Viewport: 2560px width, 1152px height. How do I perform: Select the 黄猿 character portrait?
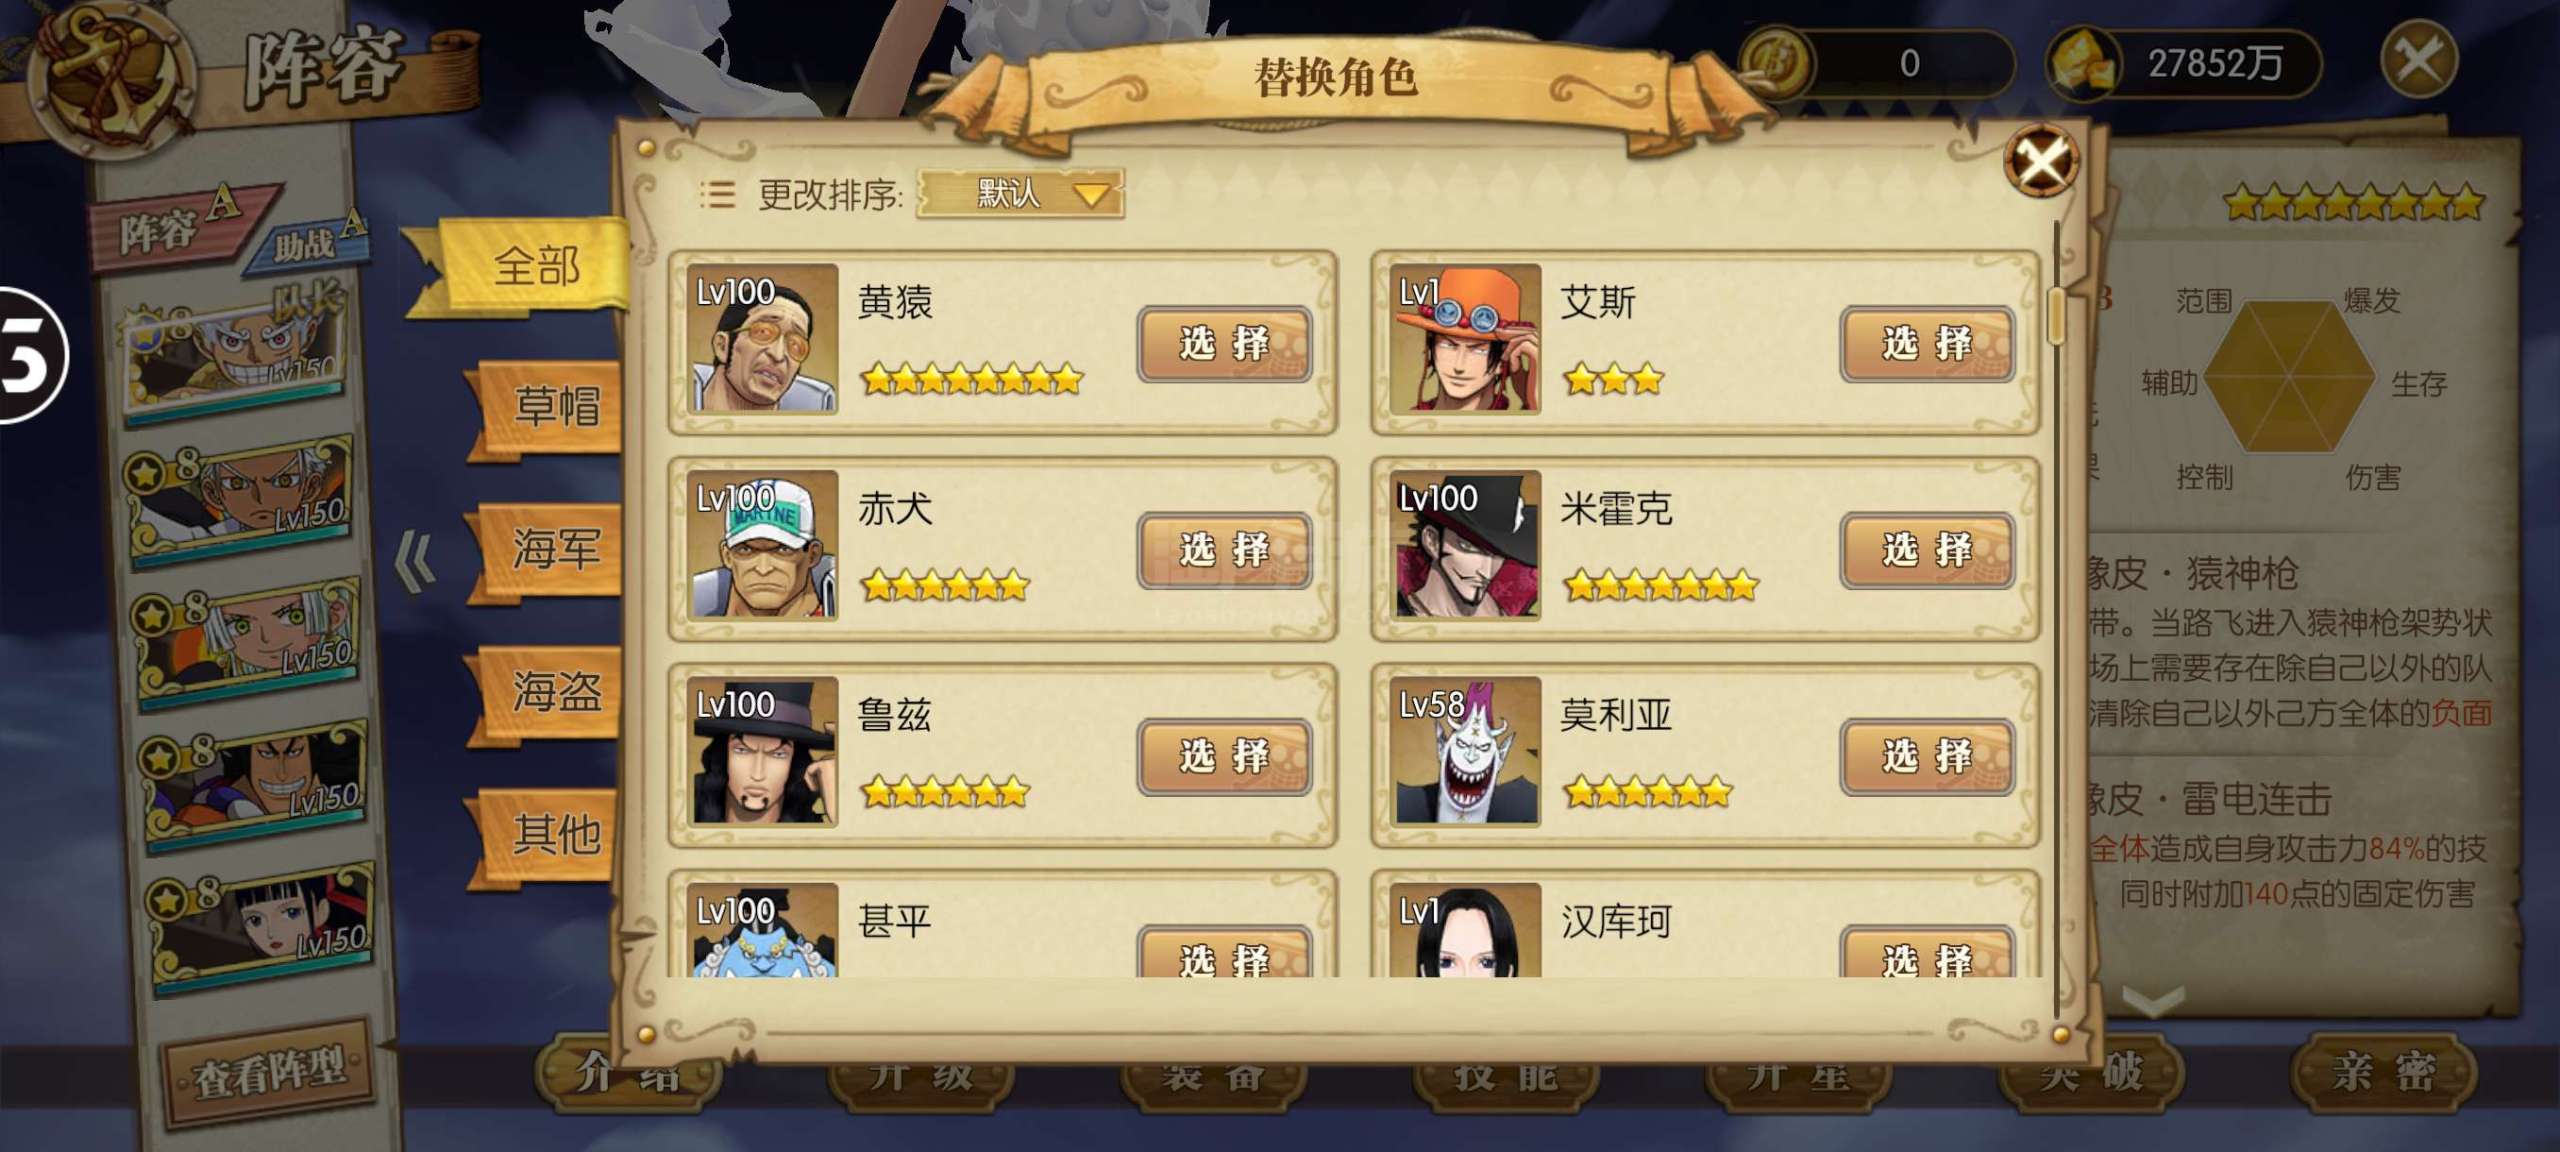(762, 339)
